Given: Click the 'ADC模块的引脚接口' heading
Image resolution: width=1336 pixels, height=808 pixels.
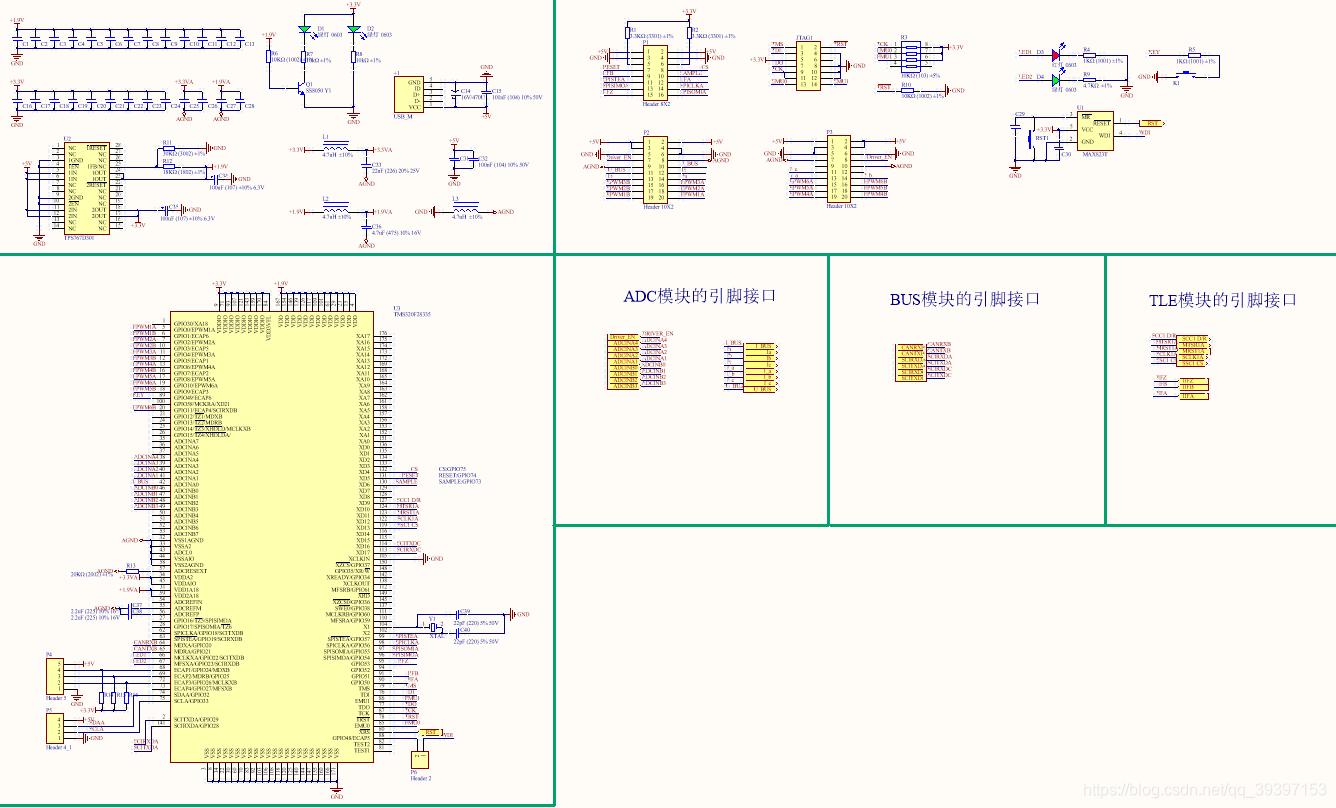Looking at the screenshot, I should pyautogui.click(x=700, y=296).
